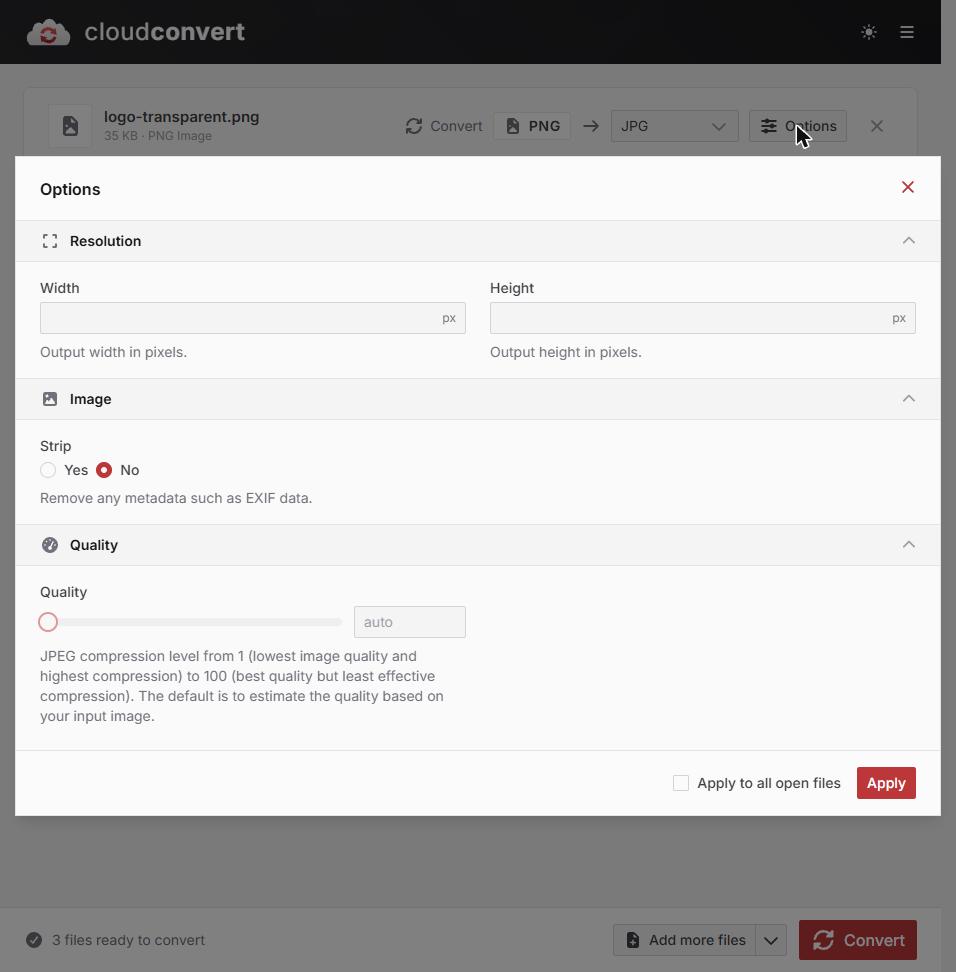Click the Apply button

886,783
